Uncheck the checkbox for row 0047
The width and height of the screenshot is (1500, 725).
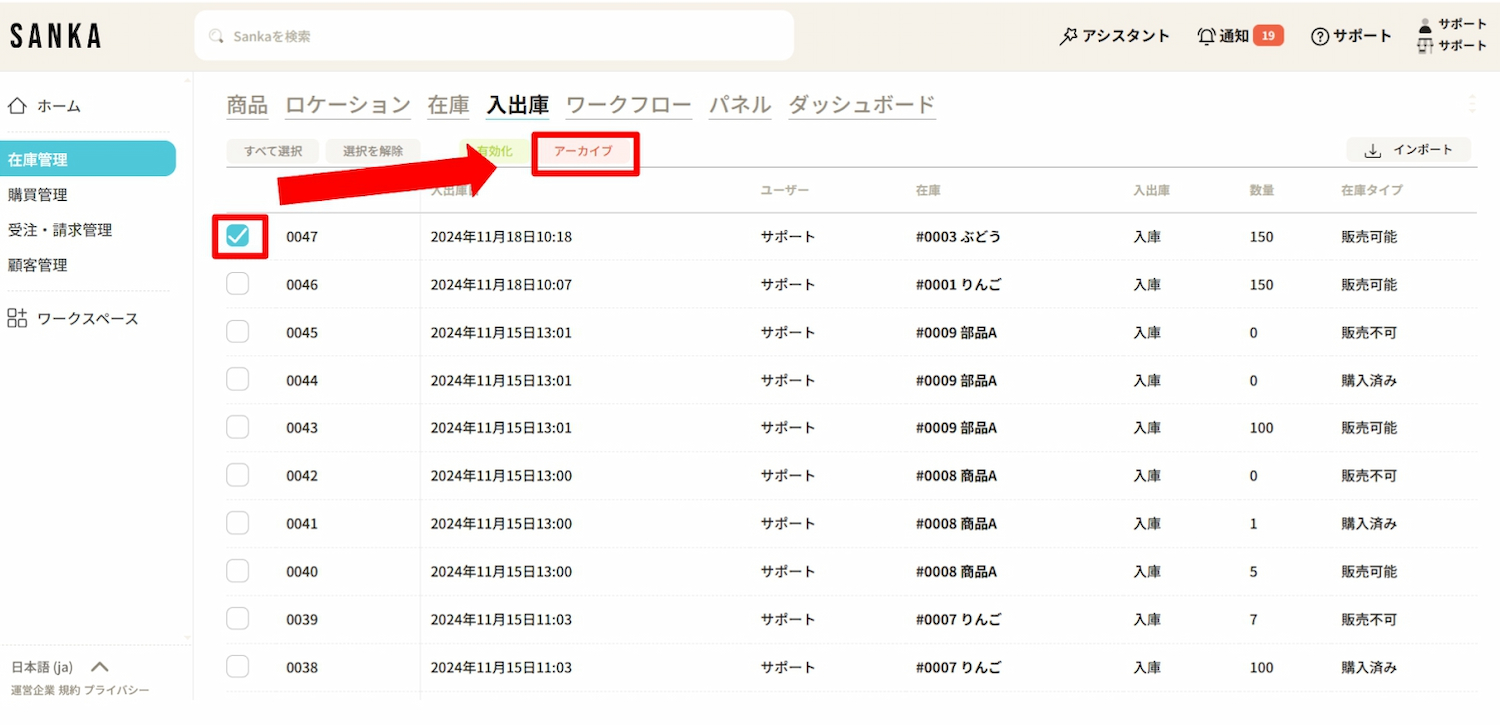238,236
